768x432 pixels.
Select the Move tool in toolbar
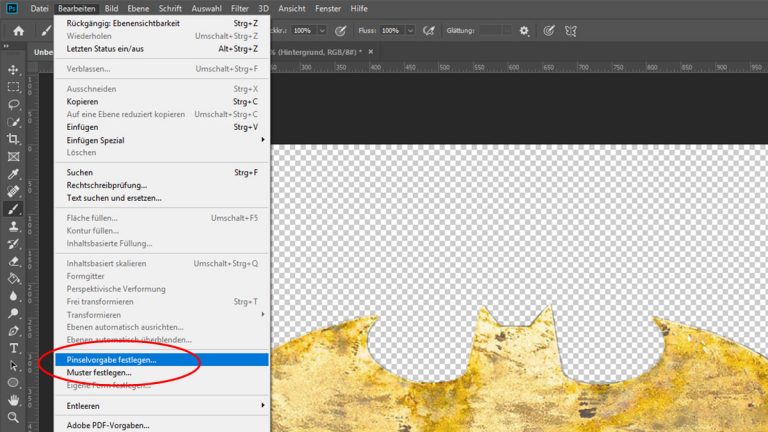(x=14, y=69)
